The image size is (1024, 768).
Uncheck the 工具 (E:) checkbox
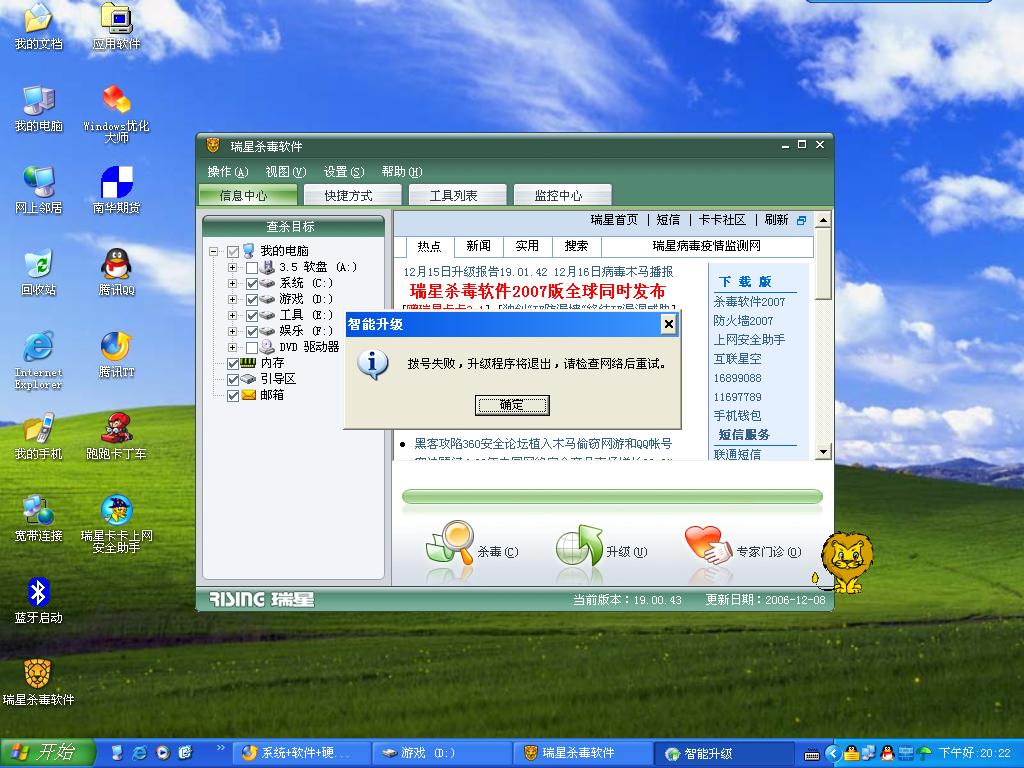click(x=251, y=315)
